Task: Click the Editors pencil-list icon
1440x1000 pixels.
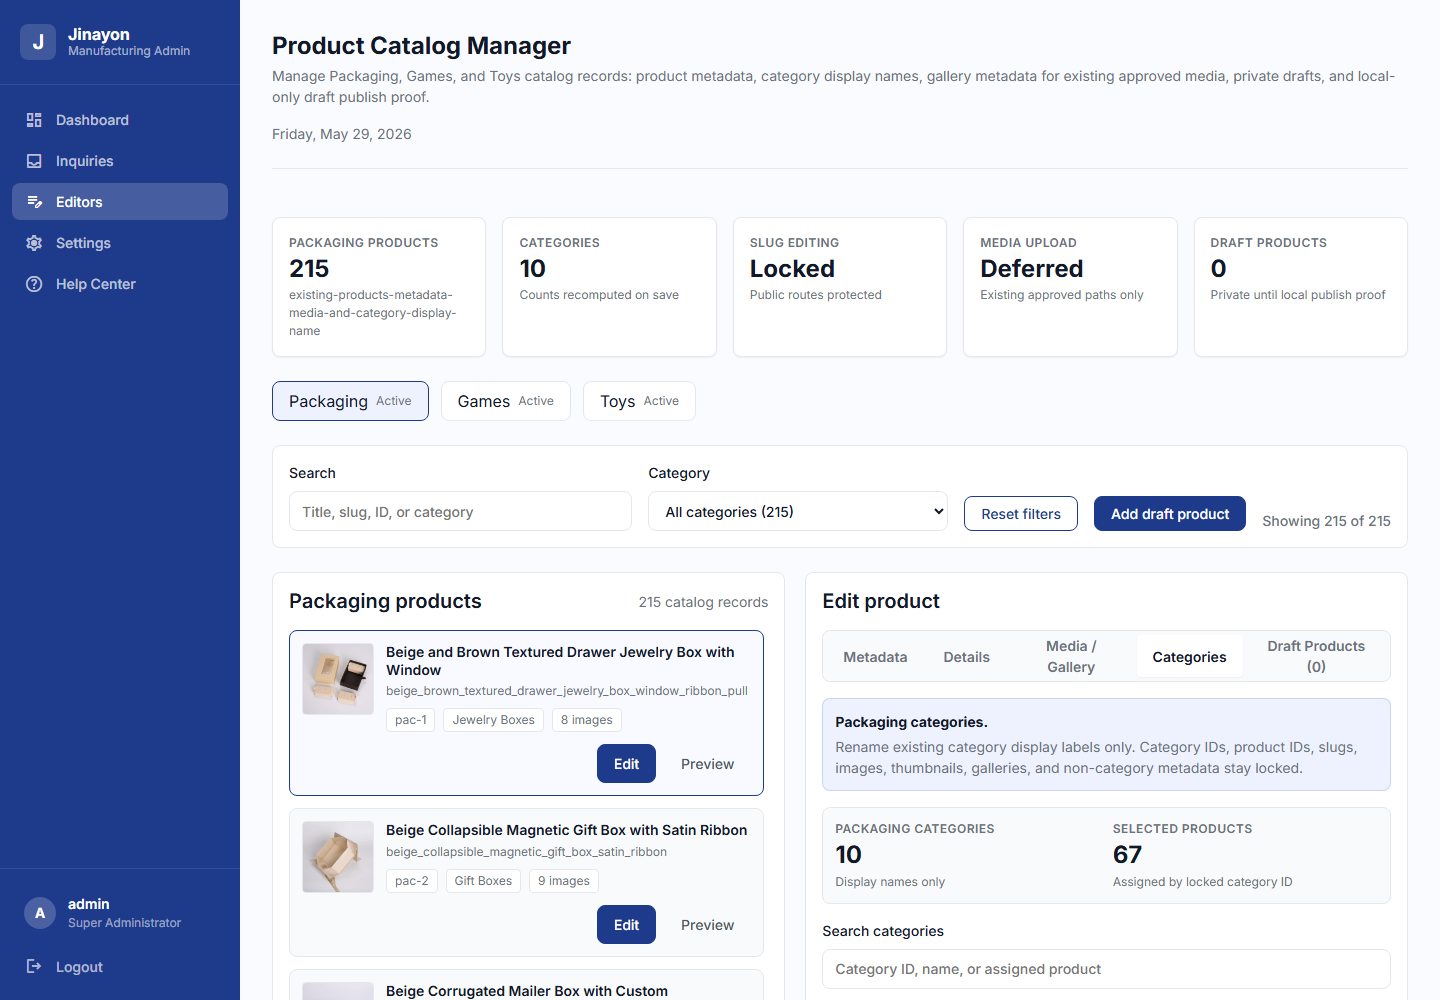Action: (34, 202)
